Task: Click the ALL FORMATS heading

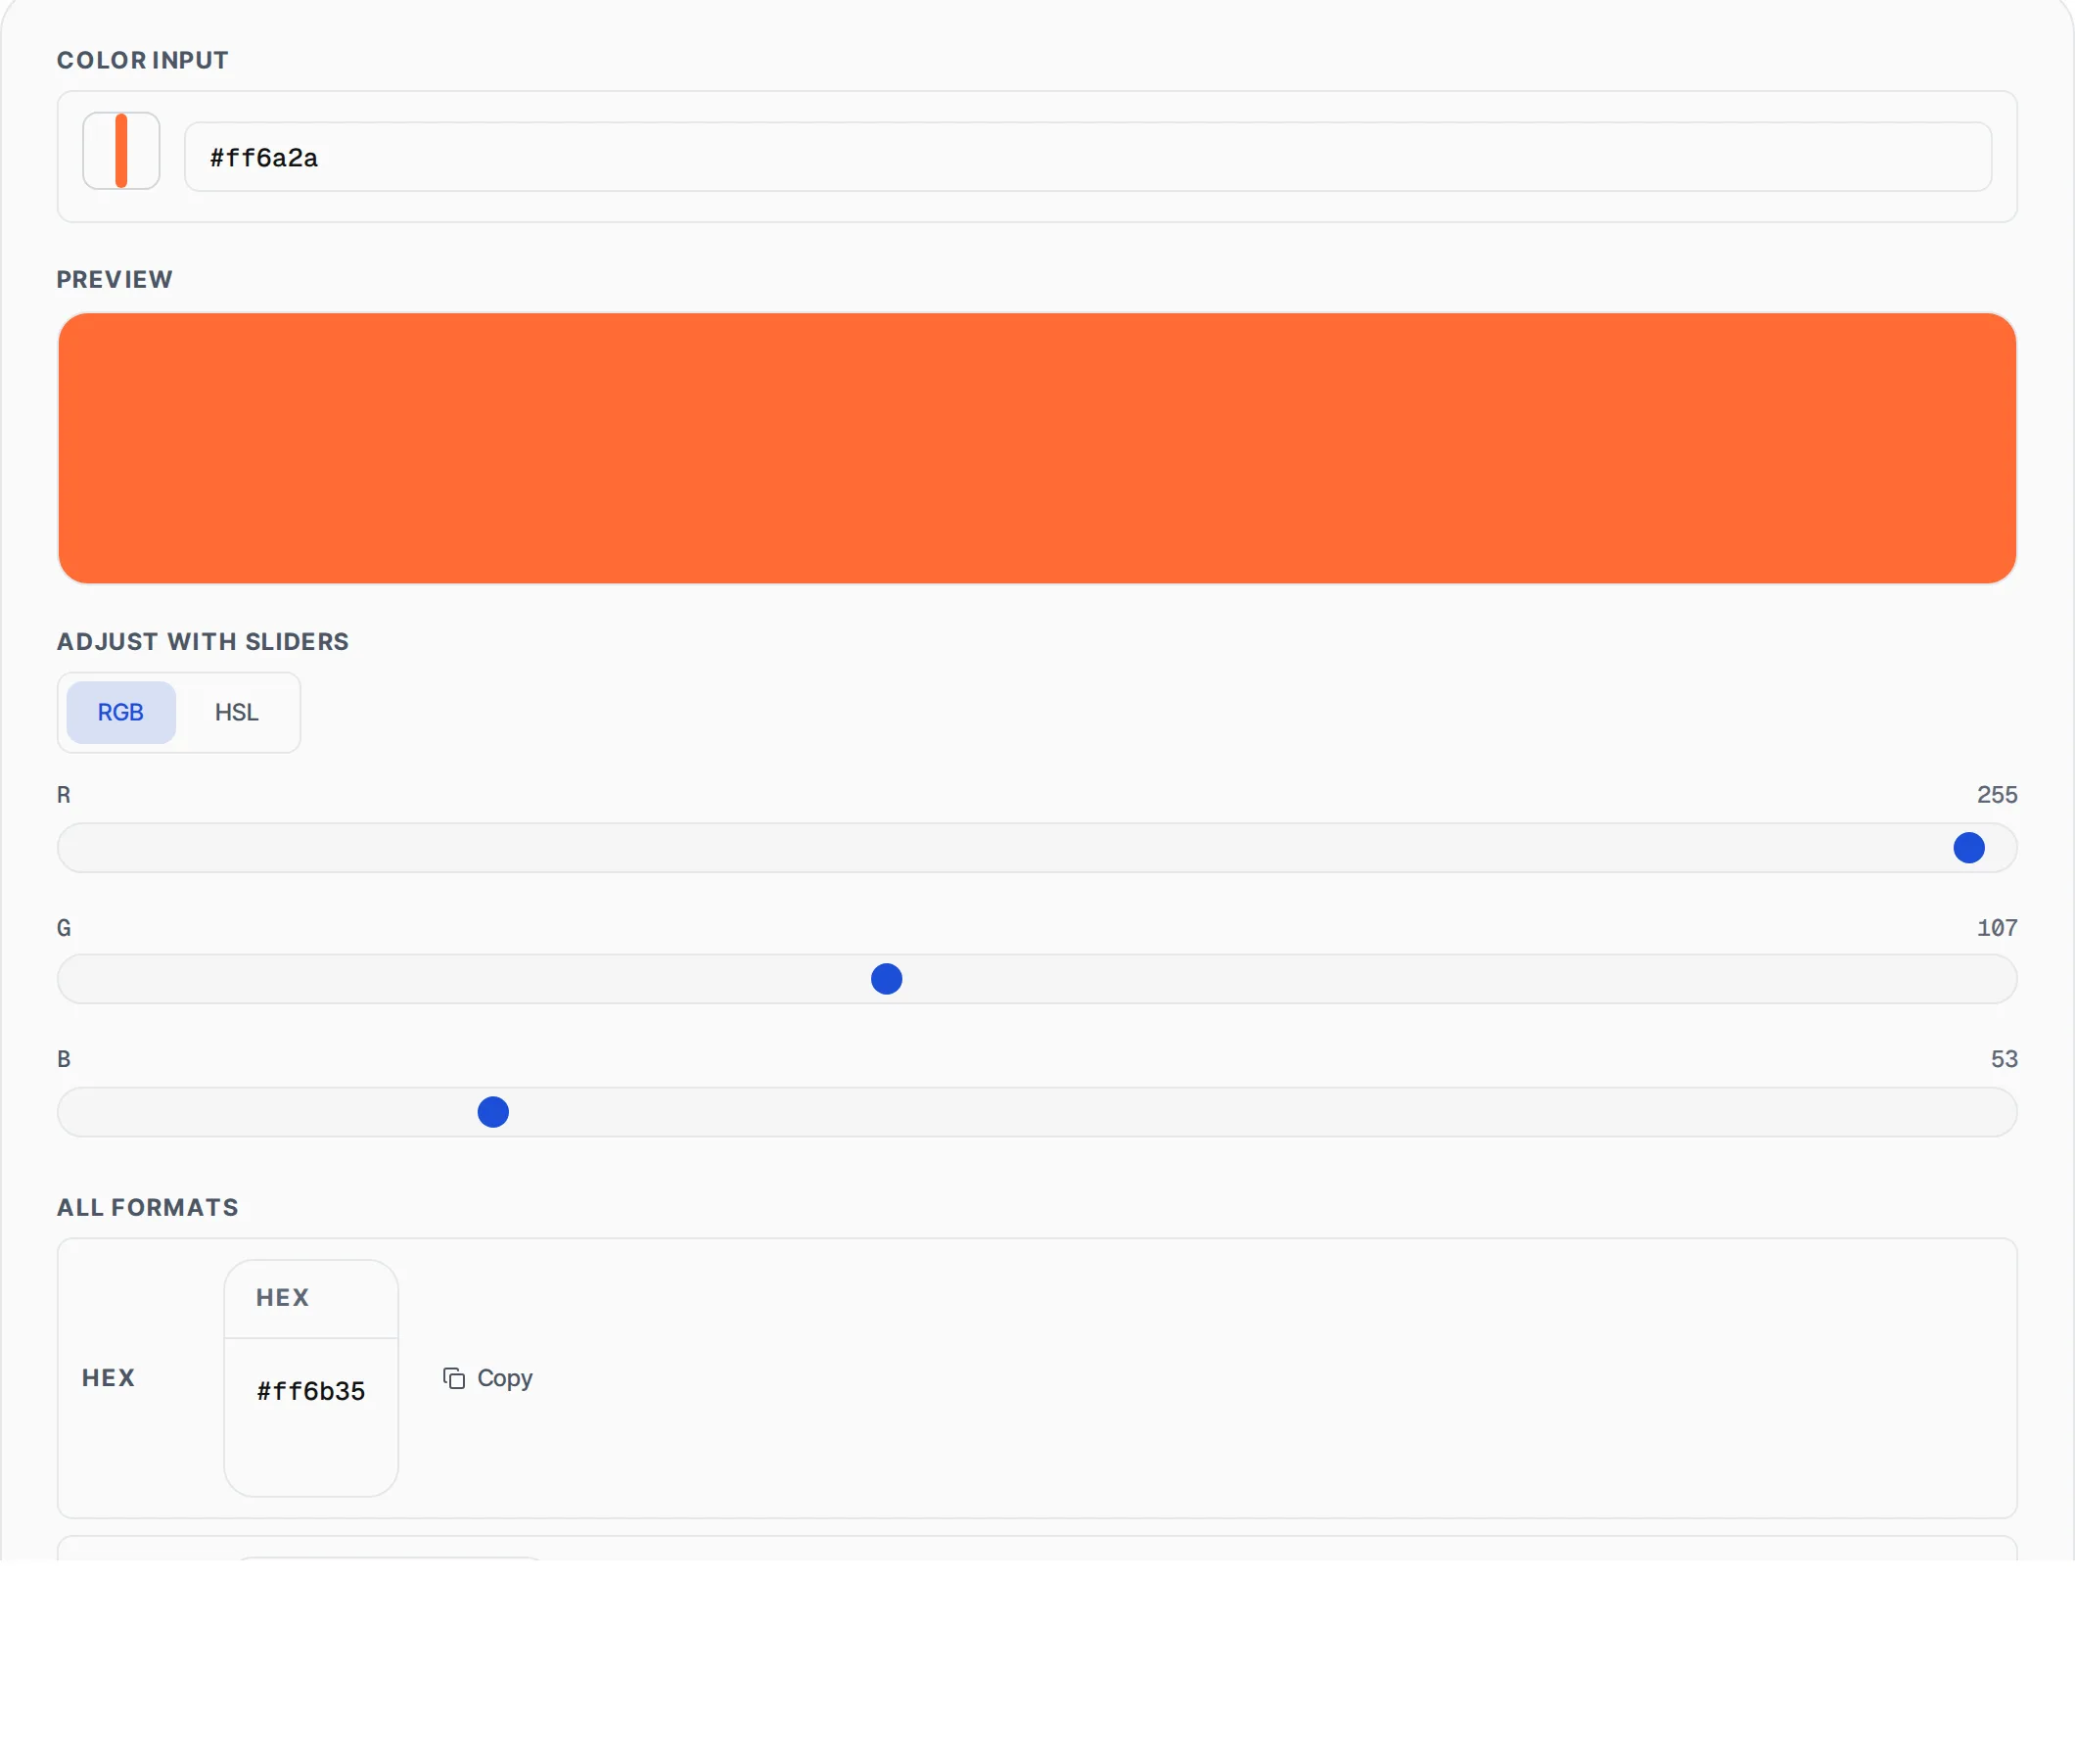Action: [x=148, y=1208]
